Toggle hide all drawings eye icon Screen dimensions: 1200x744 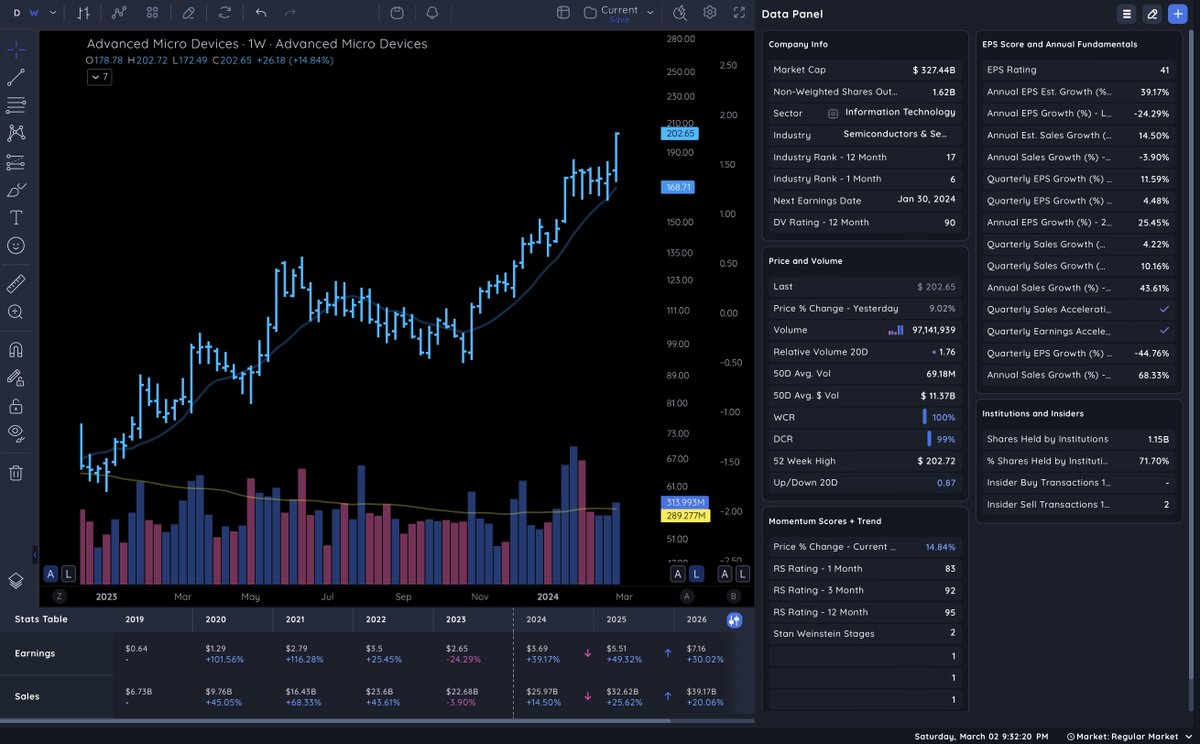coord(16,433)
